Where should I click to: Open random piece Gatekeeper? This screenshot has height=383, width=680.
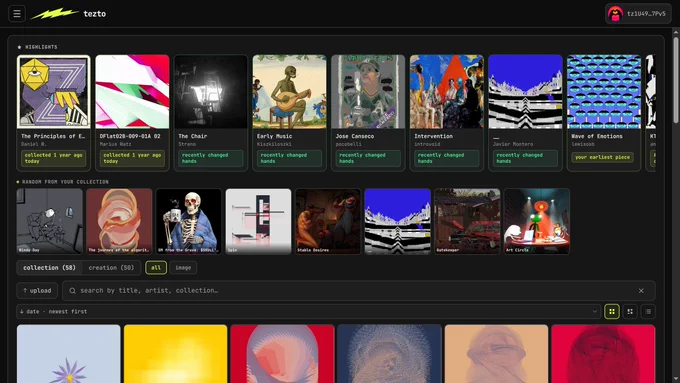coord(467,221)
